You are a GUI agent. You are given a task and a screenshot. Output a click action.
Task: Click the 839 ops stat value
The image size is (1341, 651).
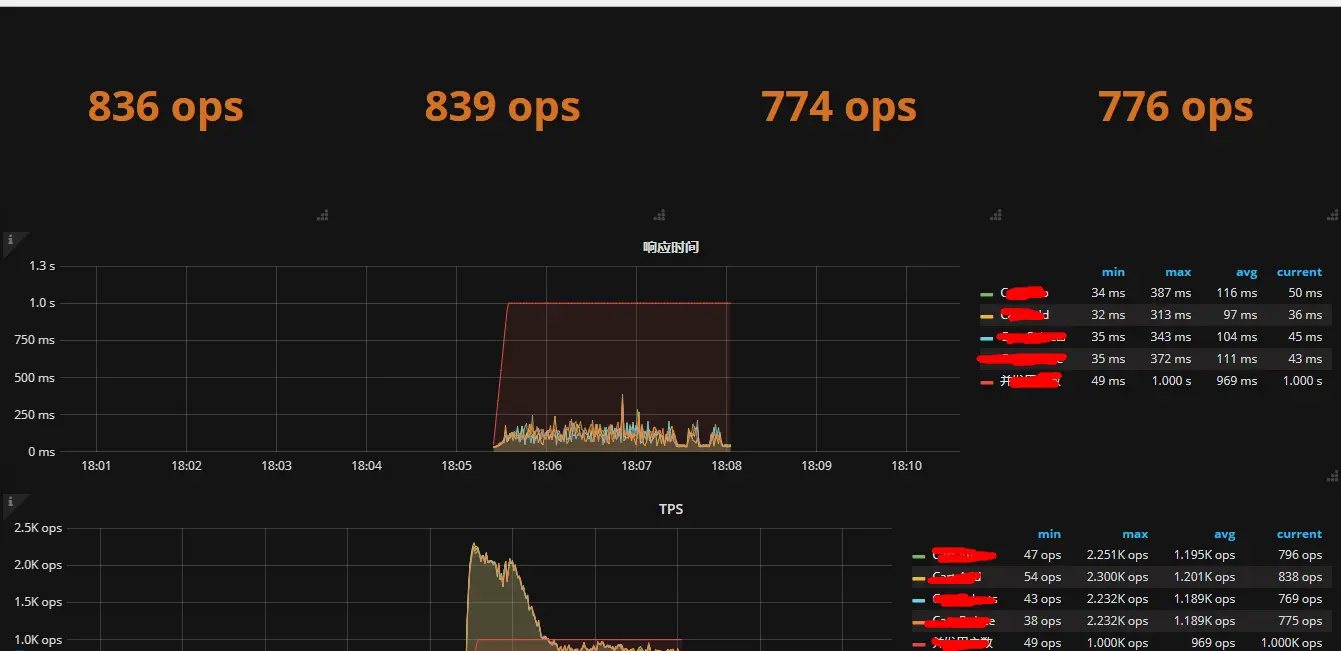[502, 106]
